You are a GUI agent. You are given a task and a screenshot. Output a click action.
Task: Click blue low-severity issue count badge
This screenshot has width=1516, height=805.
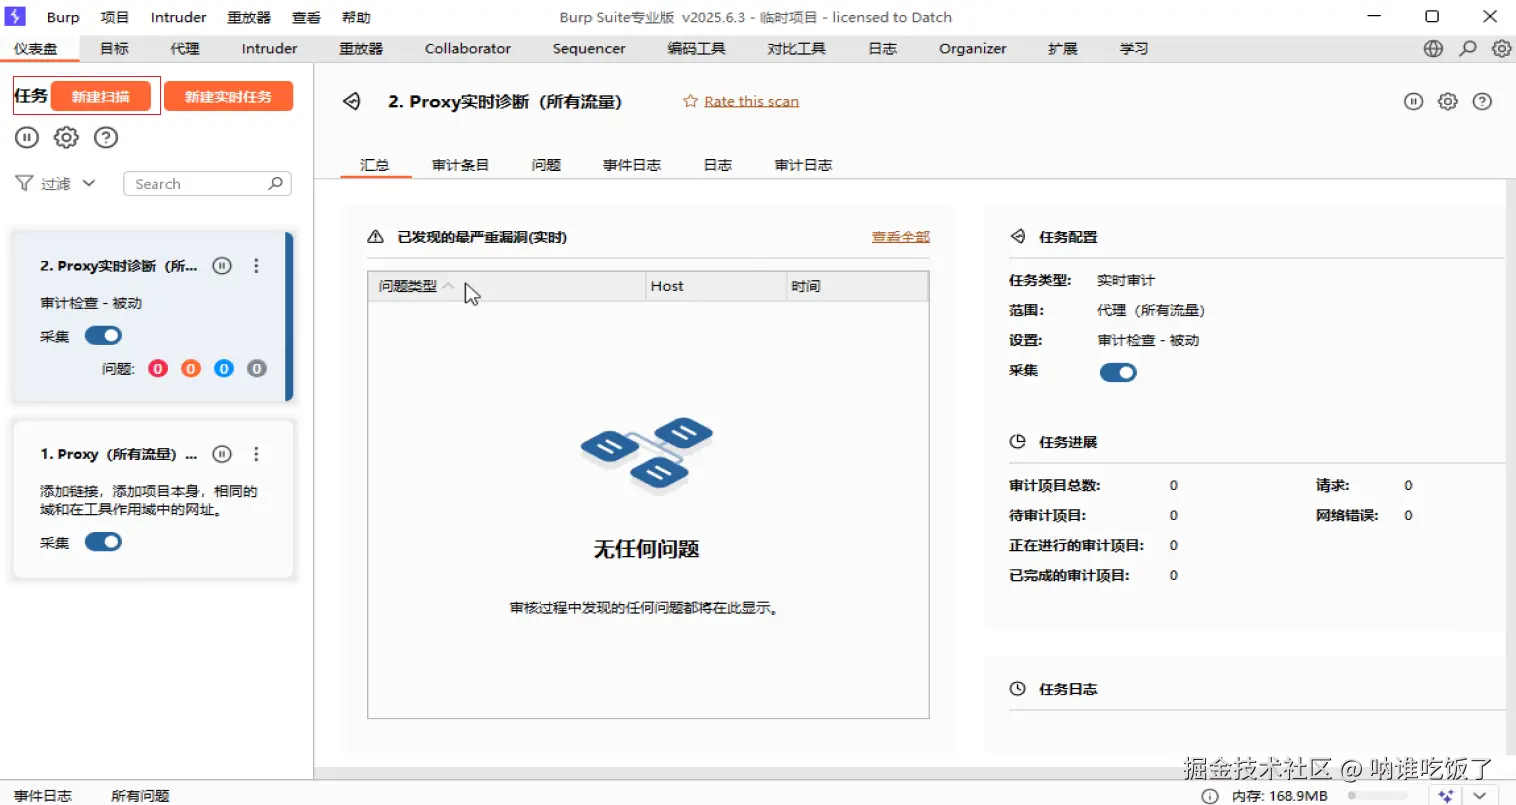[224, 368]
